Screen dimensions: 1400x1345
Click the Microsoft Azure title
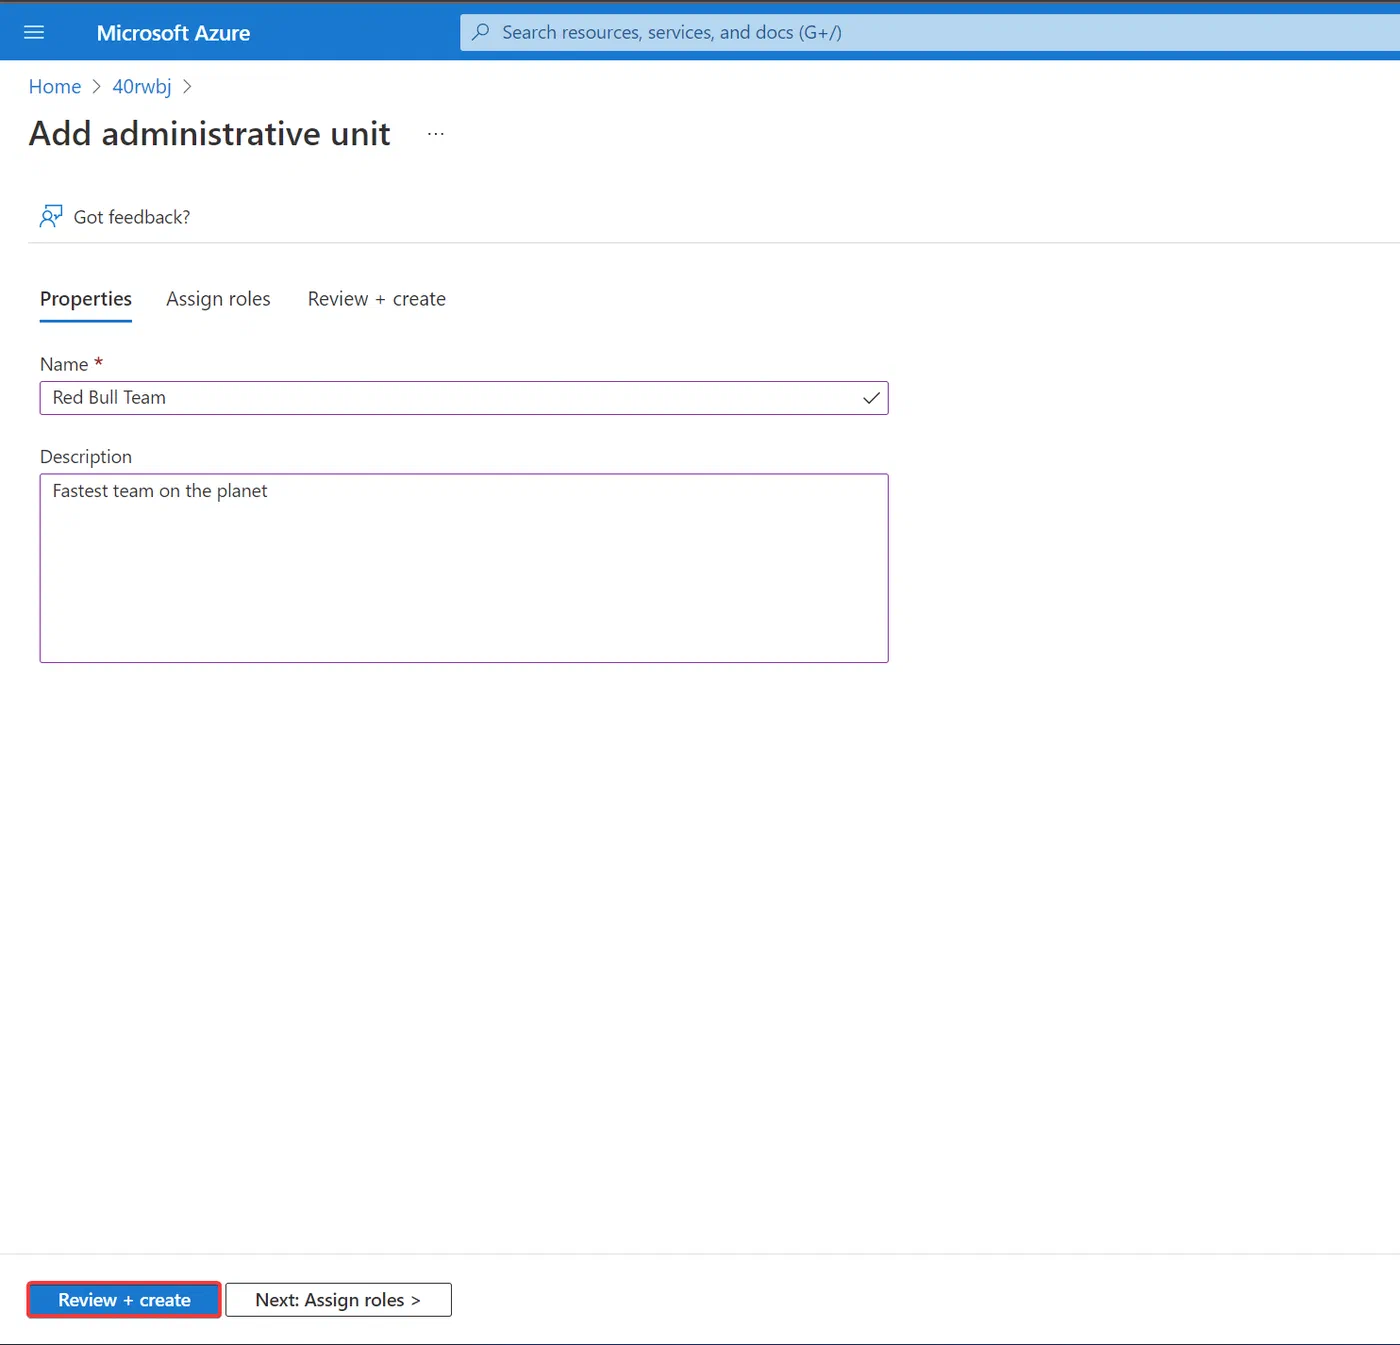click(x=173, y=33)
